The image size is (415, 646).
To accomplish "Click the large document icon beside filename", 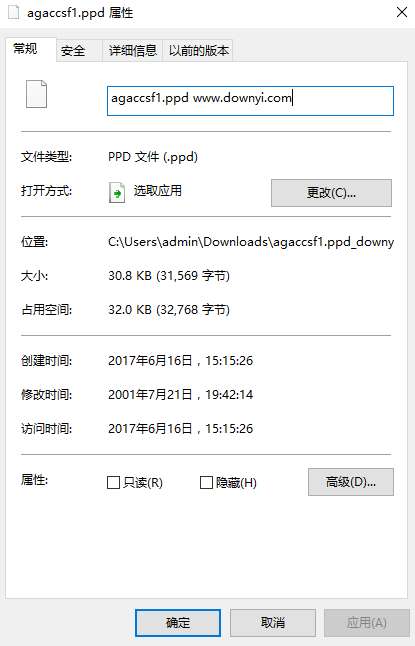I will pyautogui.click(x=36, y=94).
